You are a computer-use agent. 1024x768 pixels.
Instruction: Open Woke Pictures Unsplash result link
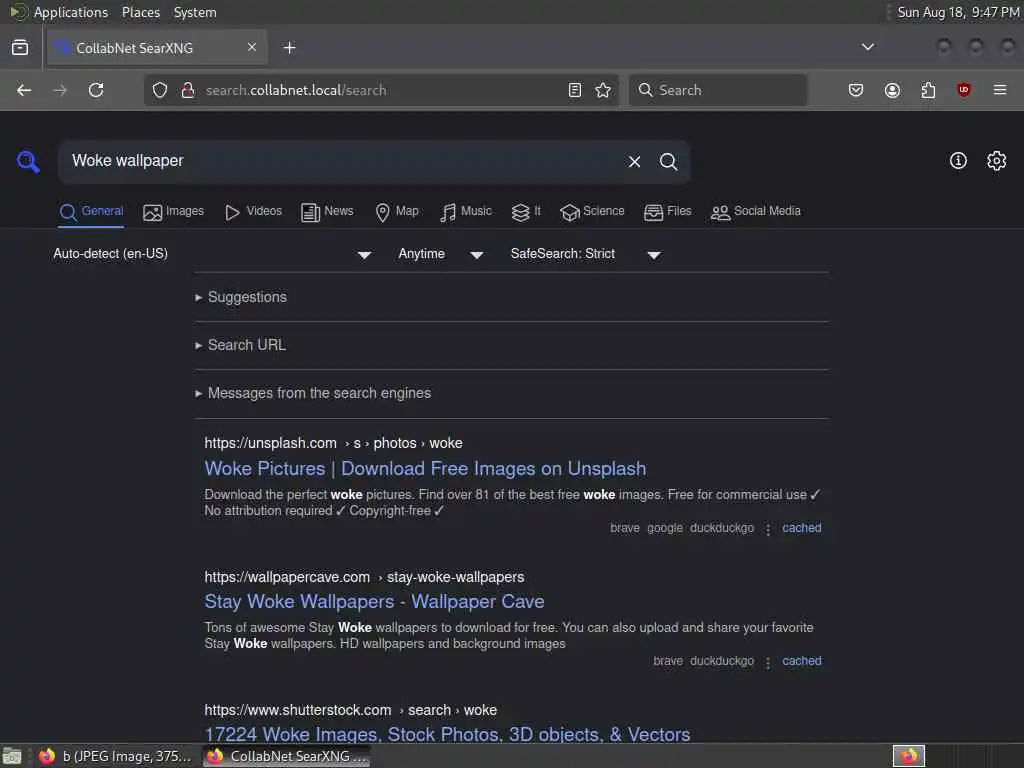coord(425,469)
